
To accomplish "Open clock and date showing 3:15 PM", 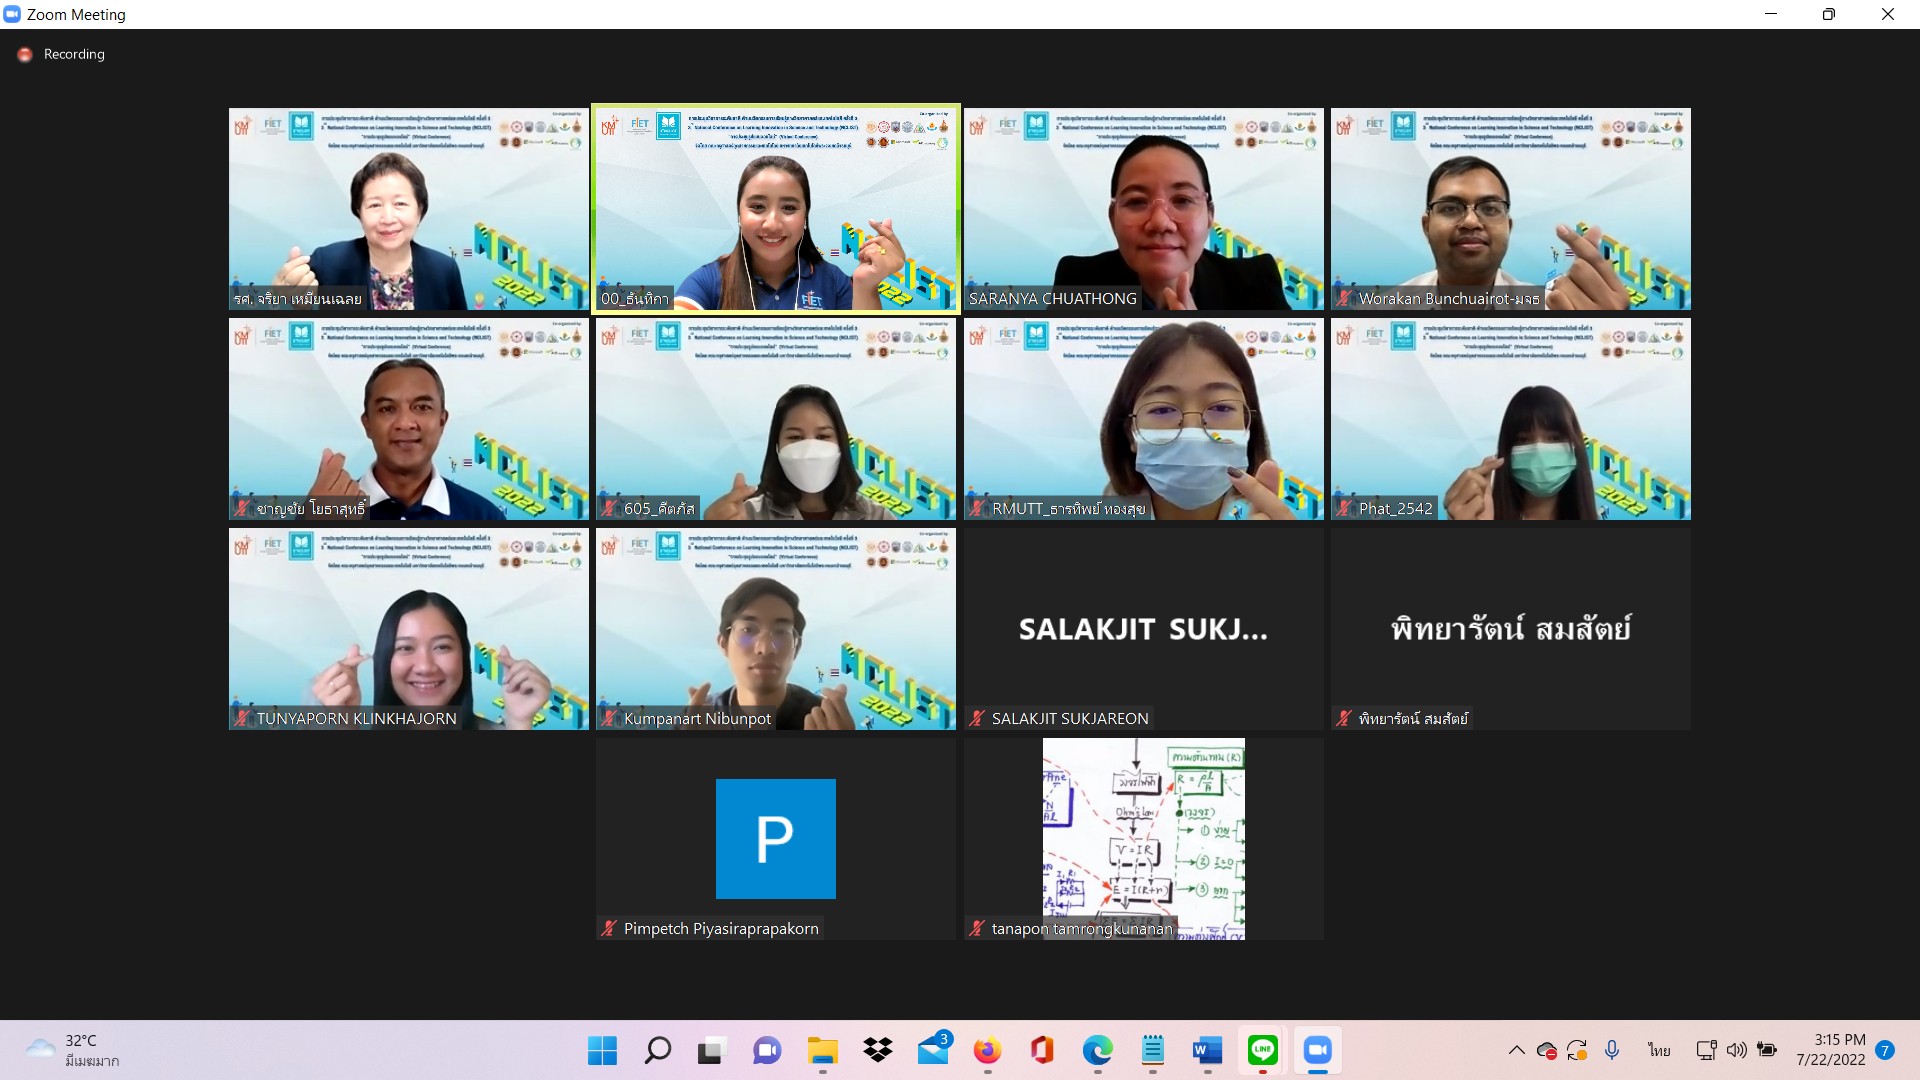I will pyautogui.click(x=1830, y=1050).
